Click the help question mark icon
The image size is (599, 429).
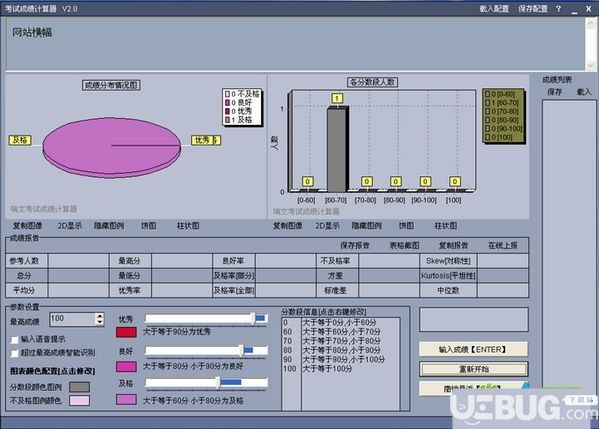[x=559, y=8]
